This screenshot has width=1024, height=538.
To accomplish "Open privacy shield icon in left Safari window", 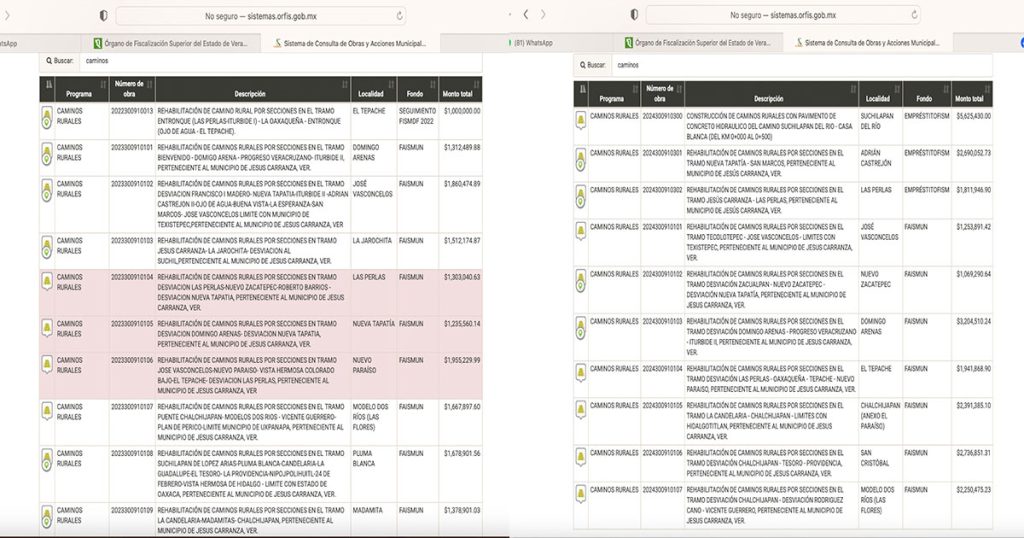I will point(103,16).
